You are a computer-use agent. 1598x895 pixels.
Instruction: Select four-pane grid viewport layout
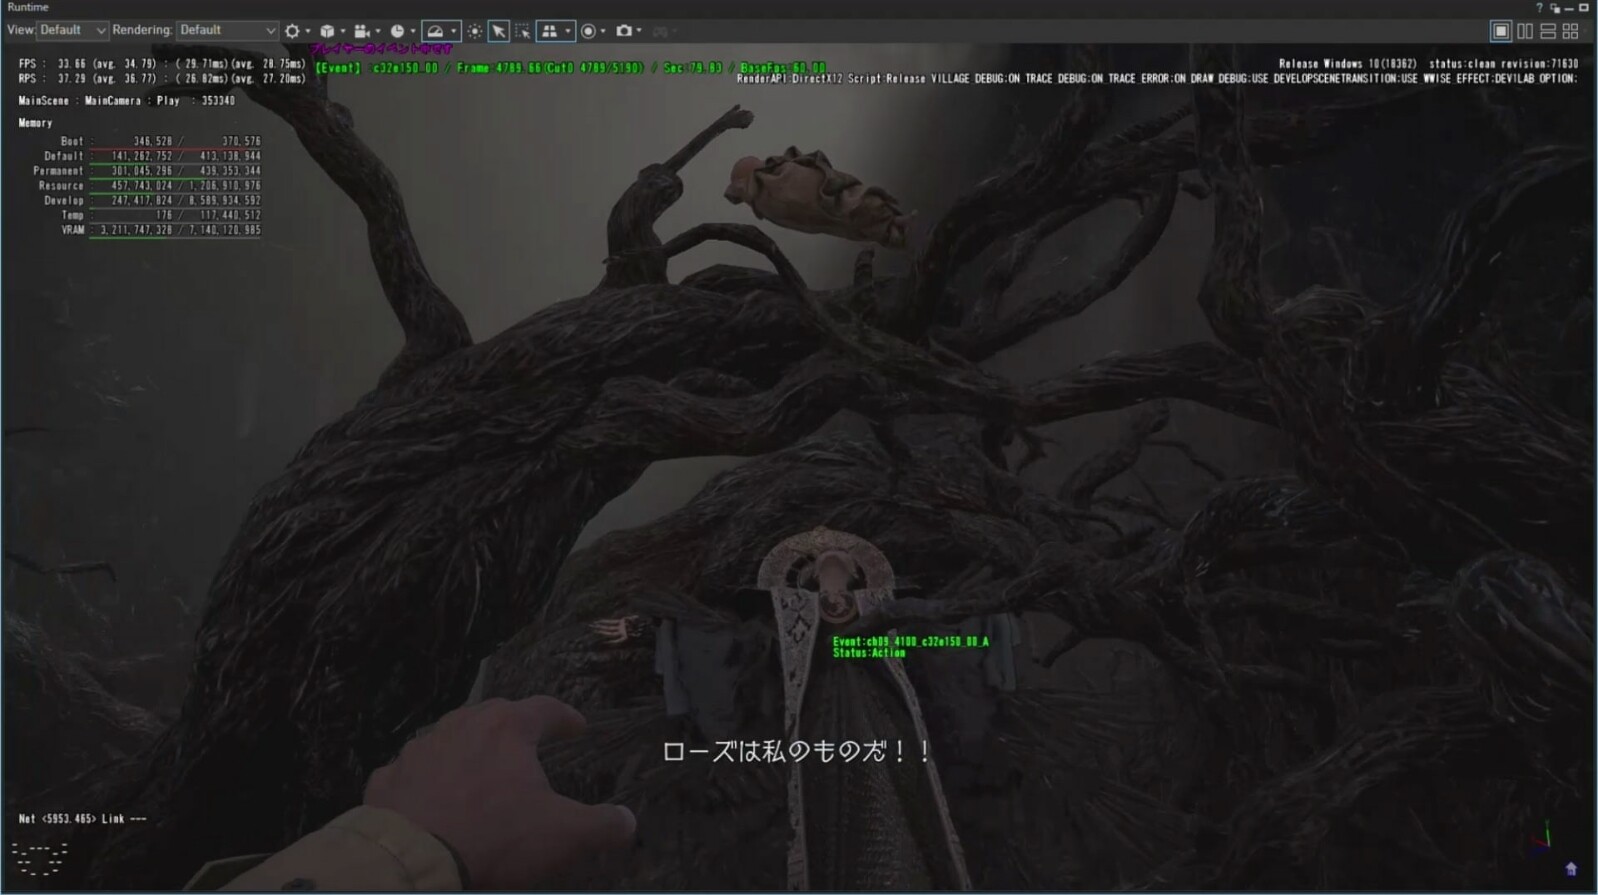(1571, 31)
